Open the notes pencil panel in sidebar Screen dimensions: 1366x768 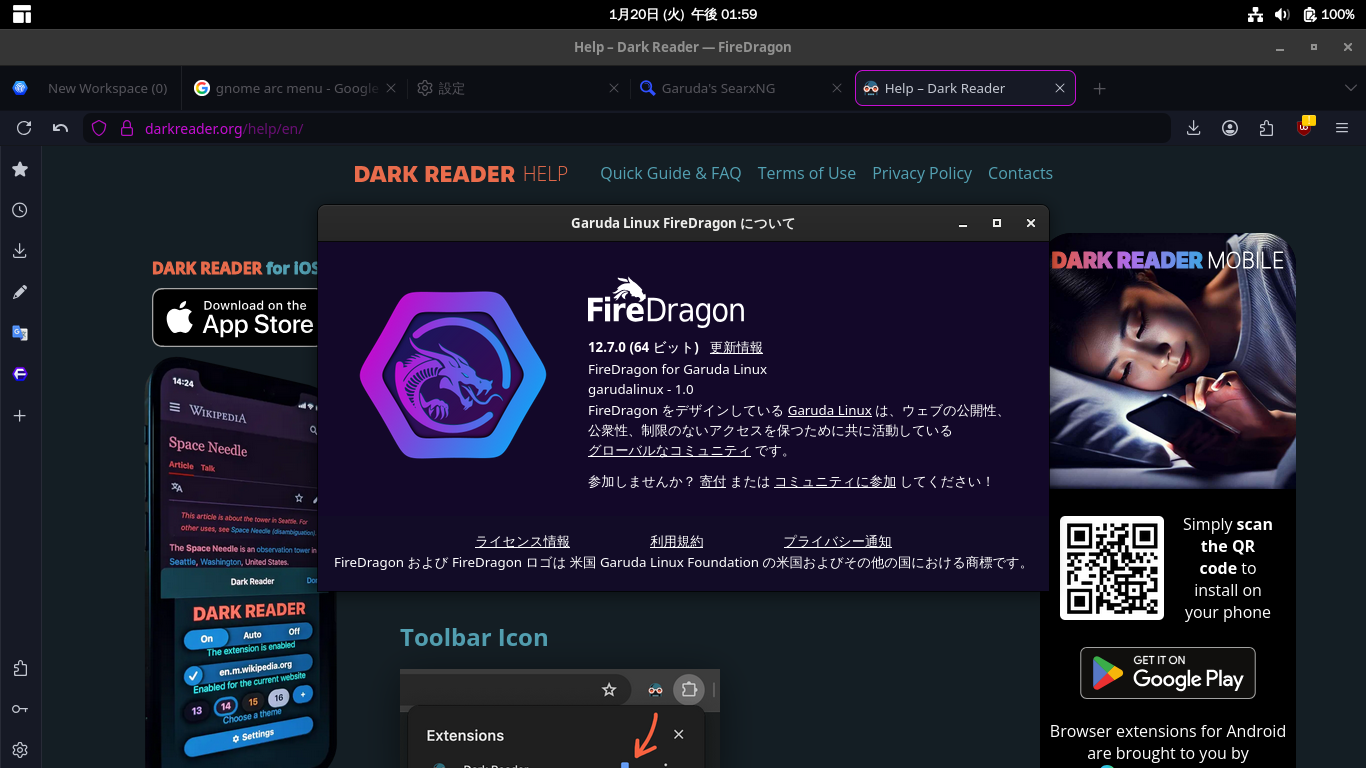20,292
